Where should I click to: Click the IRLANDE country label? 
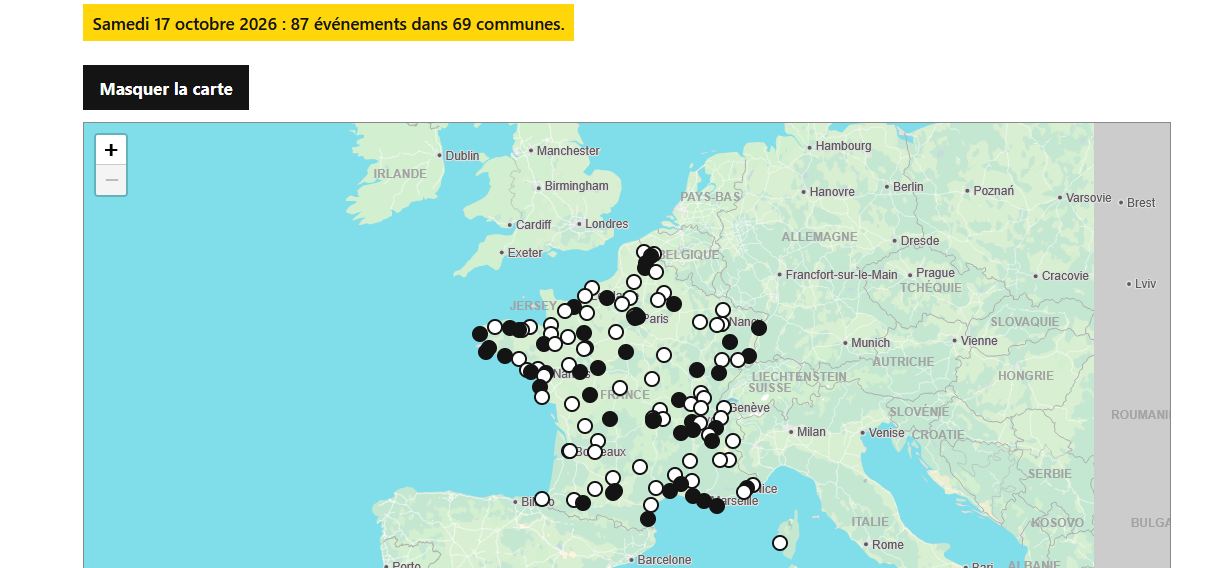[400, 174]
